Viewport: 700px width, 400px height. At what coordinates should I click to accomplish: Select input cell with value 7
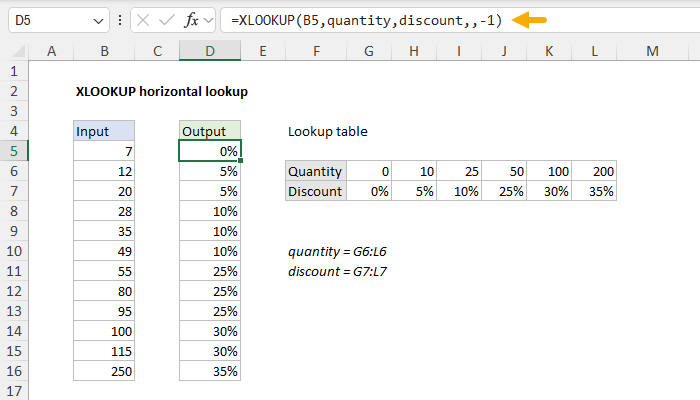pyautogui.click(x=104, y=151)
